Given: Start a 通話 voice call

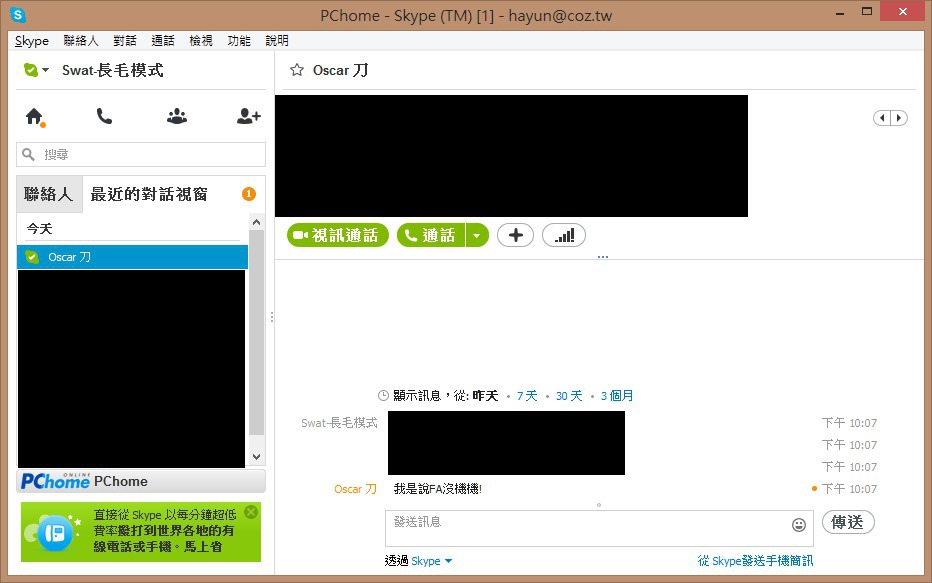Looking at the screenshot, I should 431,235.
